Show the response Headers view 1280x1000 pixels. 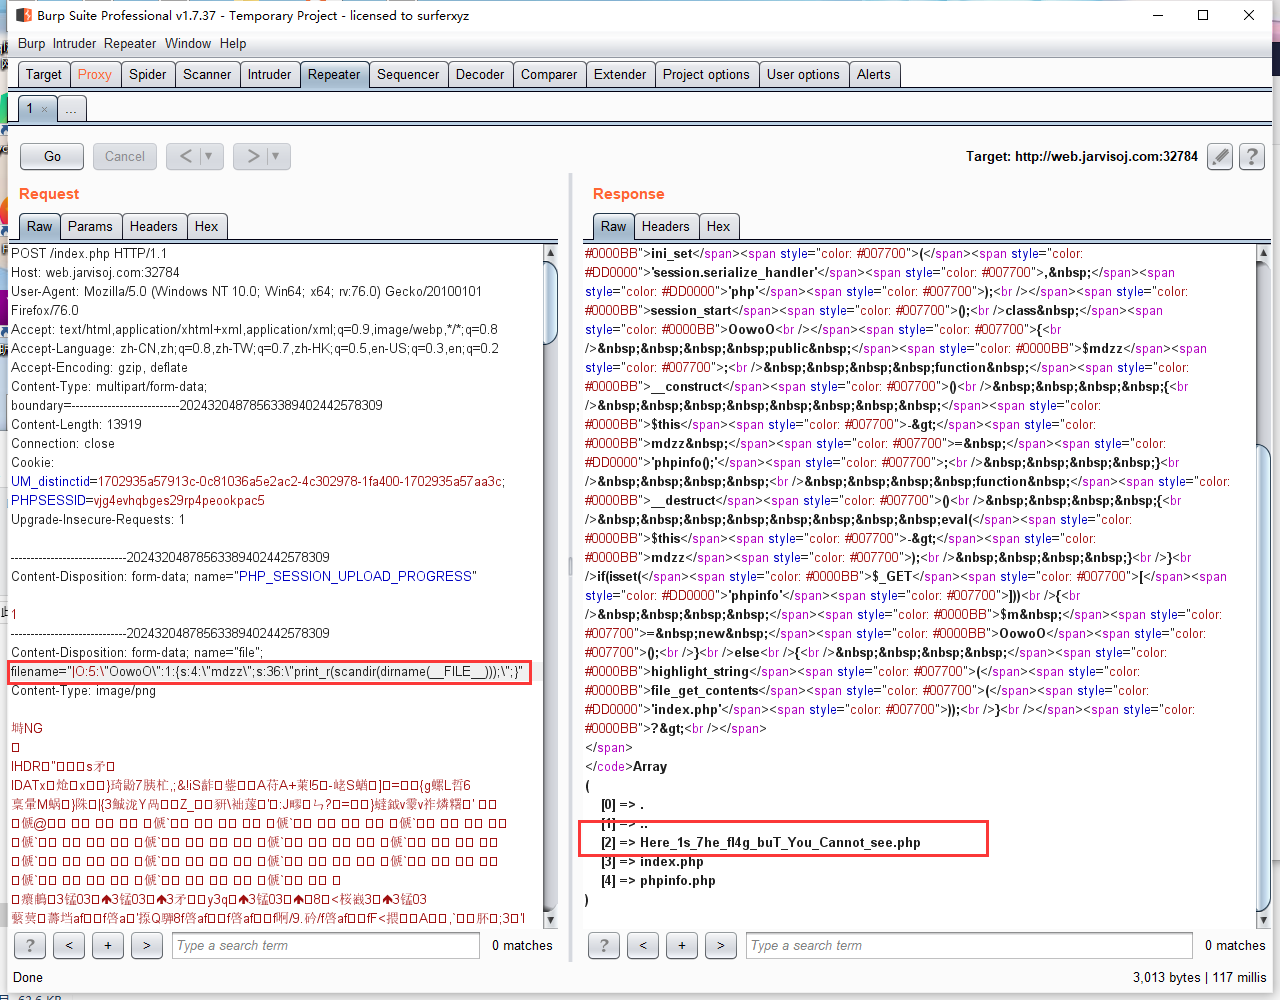(666, 226)
